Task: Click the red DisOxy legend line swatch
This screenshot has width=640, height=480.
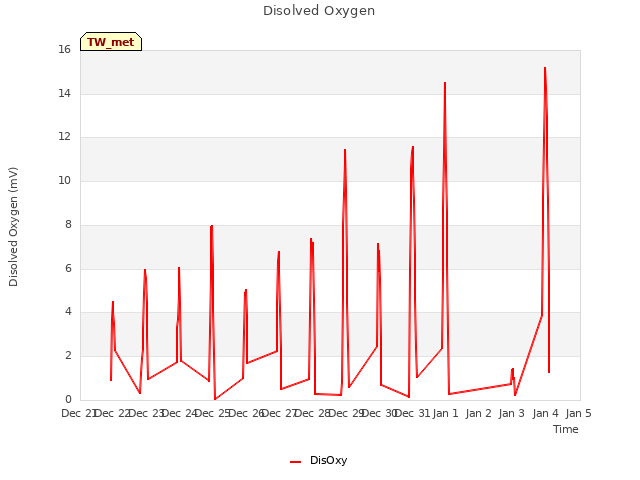Action: point(296,462)
